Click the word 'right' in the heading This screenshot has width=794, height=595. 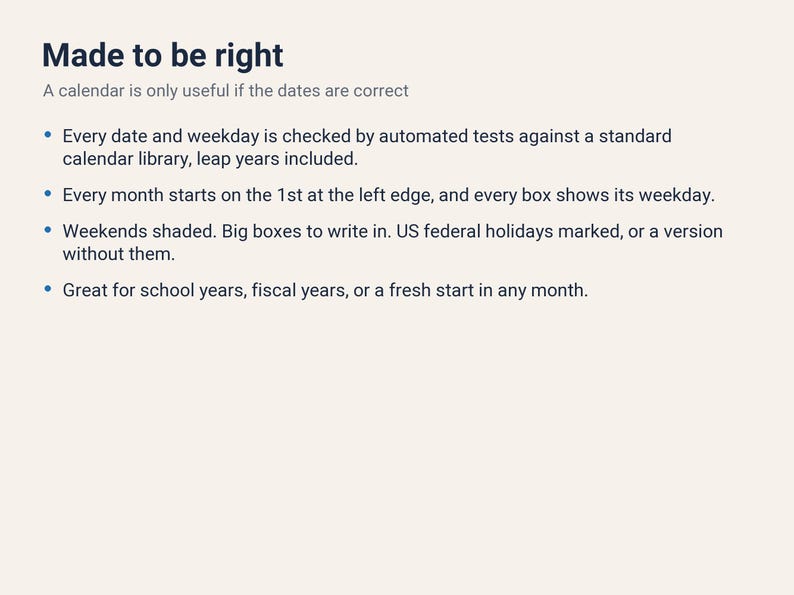(249, 56)
